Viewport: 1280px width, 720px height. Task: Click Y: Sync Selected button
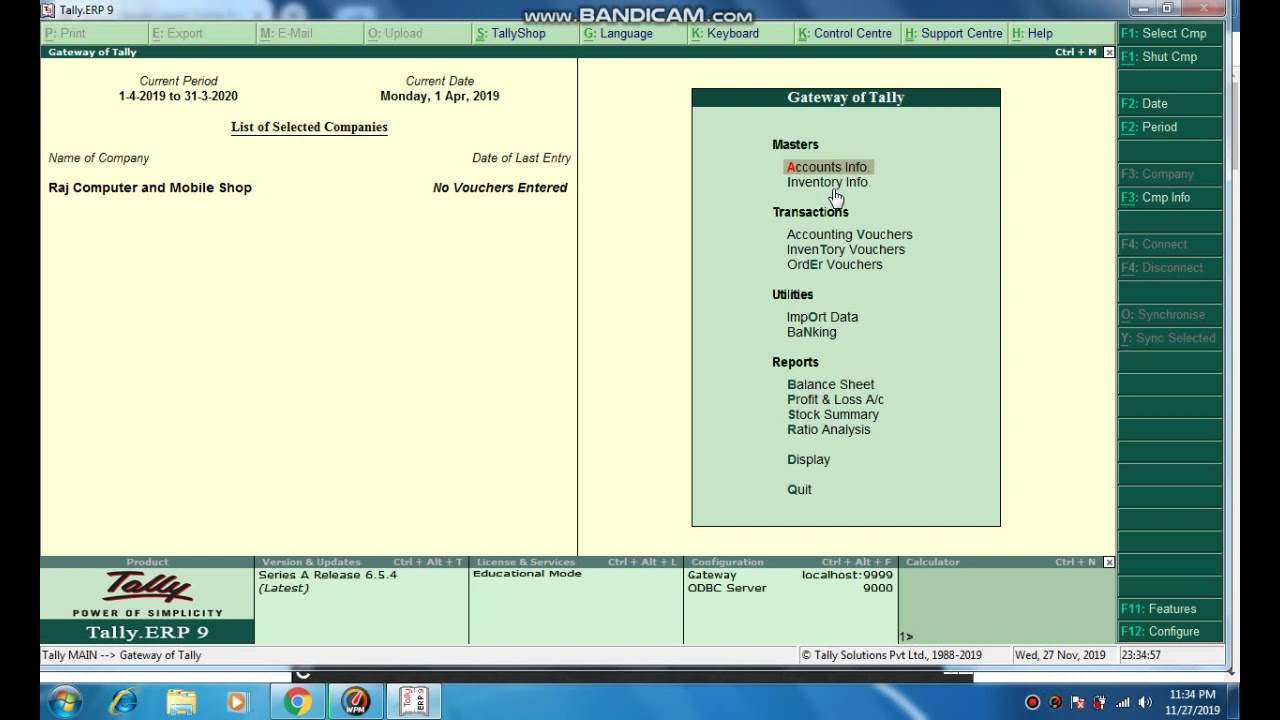coord(1169,338)
